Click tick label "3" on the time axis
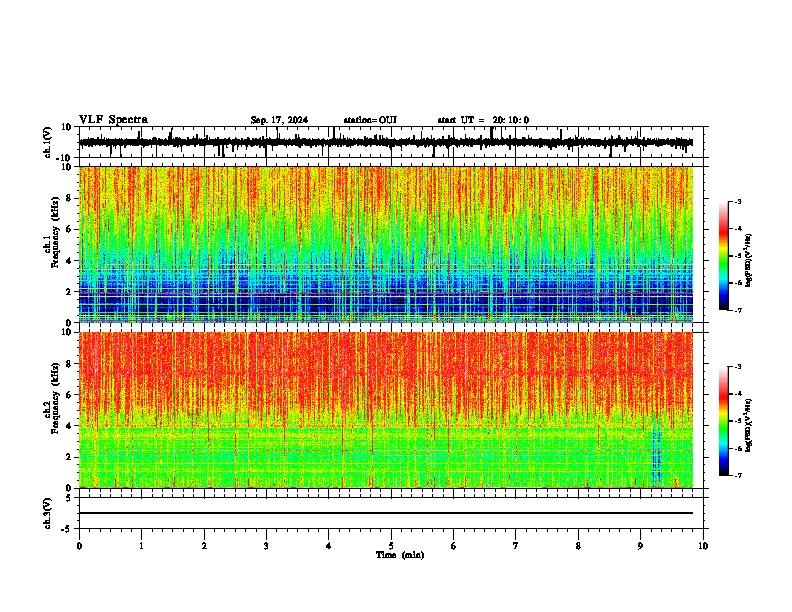 pyautogui.click(x=266, y=546)
